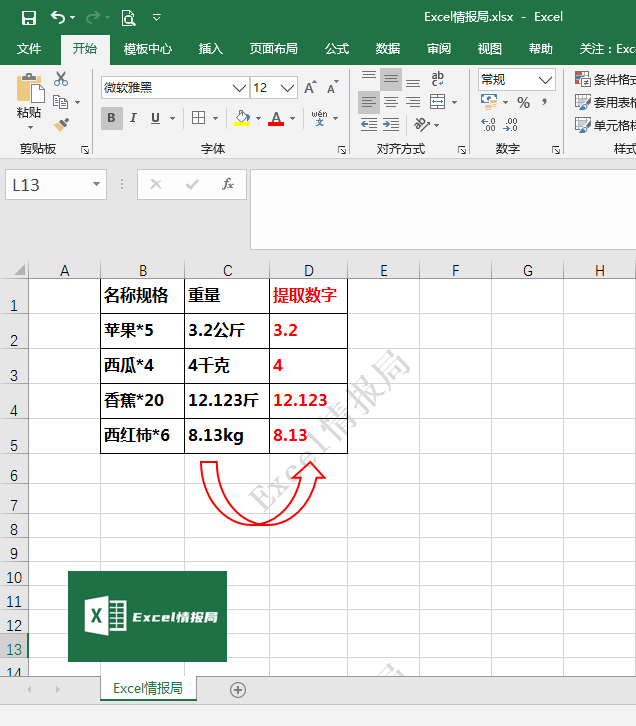
Task: Select the Format Painter brush
Action: click(61, 124)
